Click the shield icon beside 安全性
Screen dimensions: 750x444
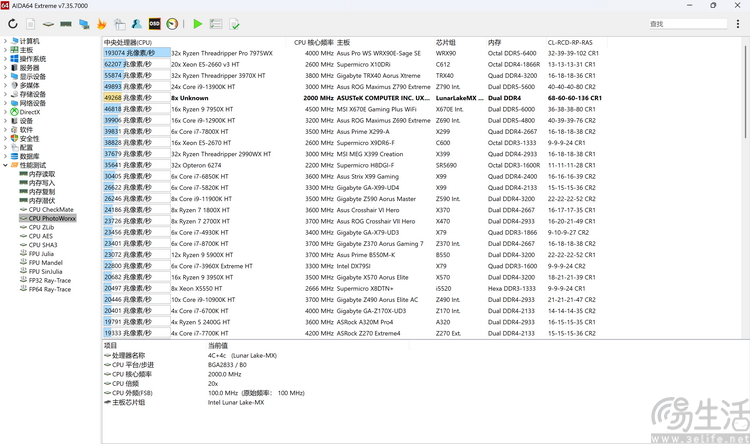(14, 138)
